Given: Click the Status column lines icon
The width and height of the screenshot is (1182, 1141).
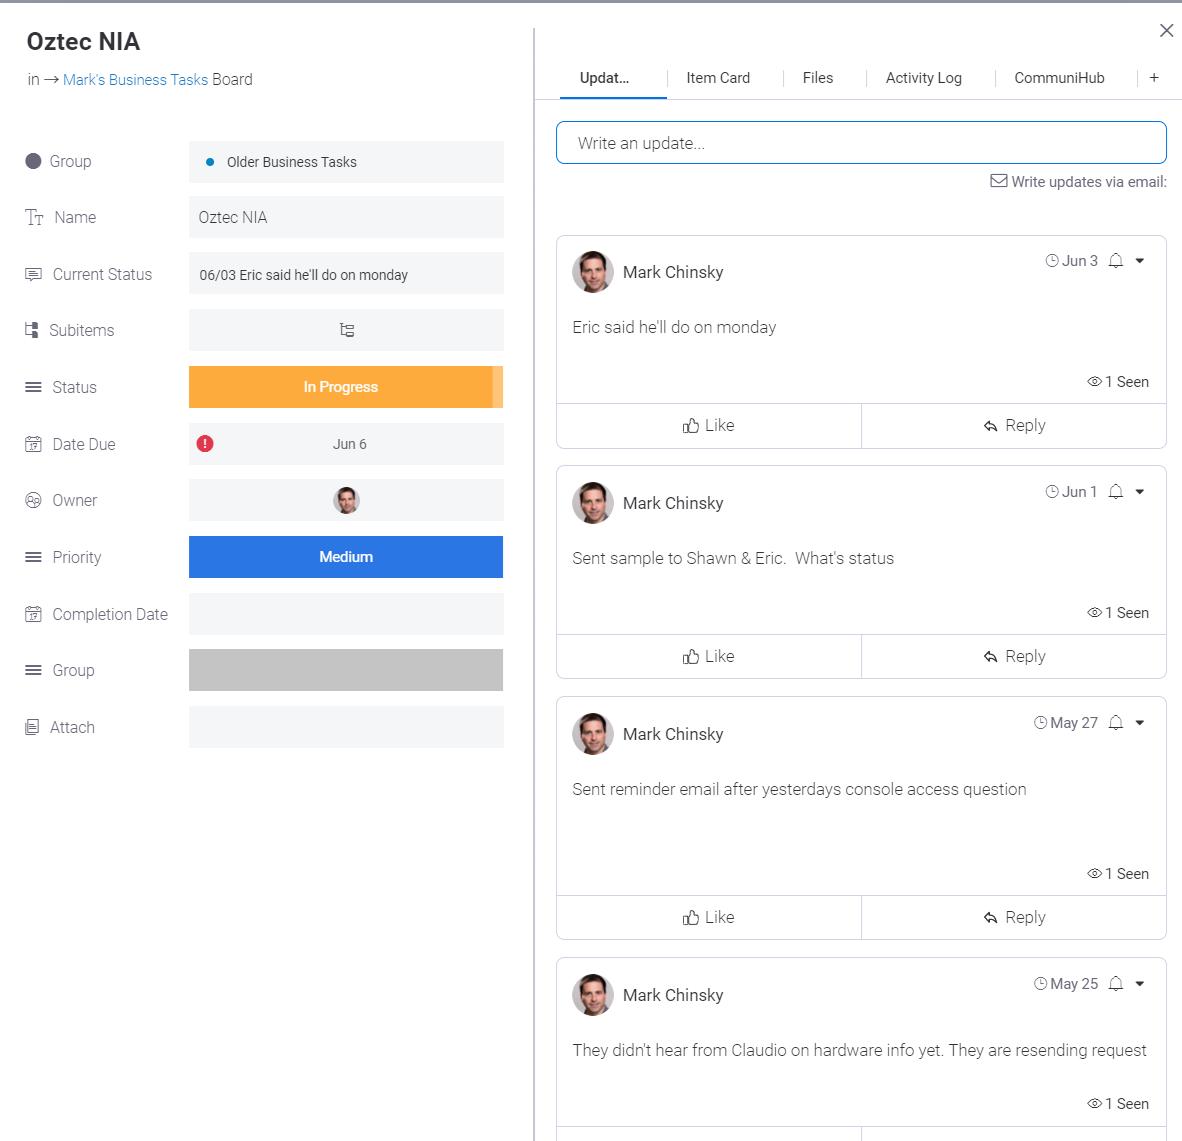Looking at the screenshot, I should click(33, 387).
